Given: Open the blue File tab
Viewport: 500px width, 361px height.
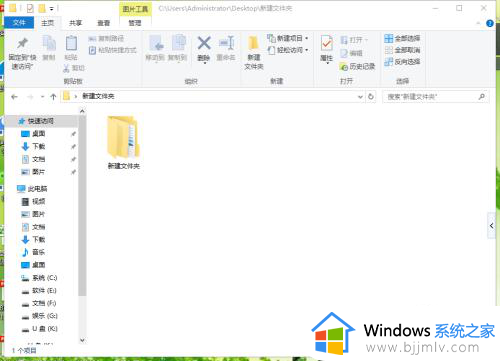Looking at the screenshot, I should coord(19,23).
